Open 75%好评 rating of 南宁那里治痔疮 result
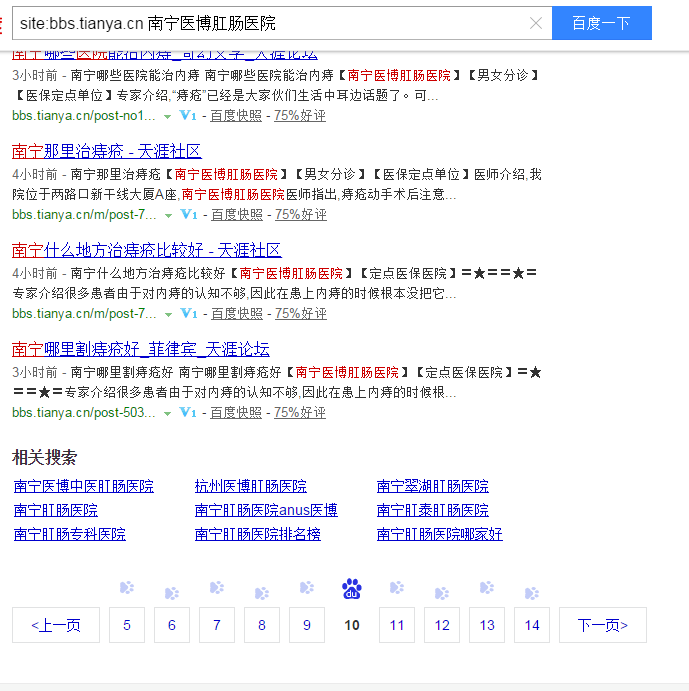Screen dimensions: 689x691 click(x=301, y=215)
